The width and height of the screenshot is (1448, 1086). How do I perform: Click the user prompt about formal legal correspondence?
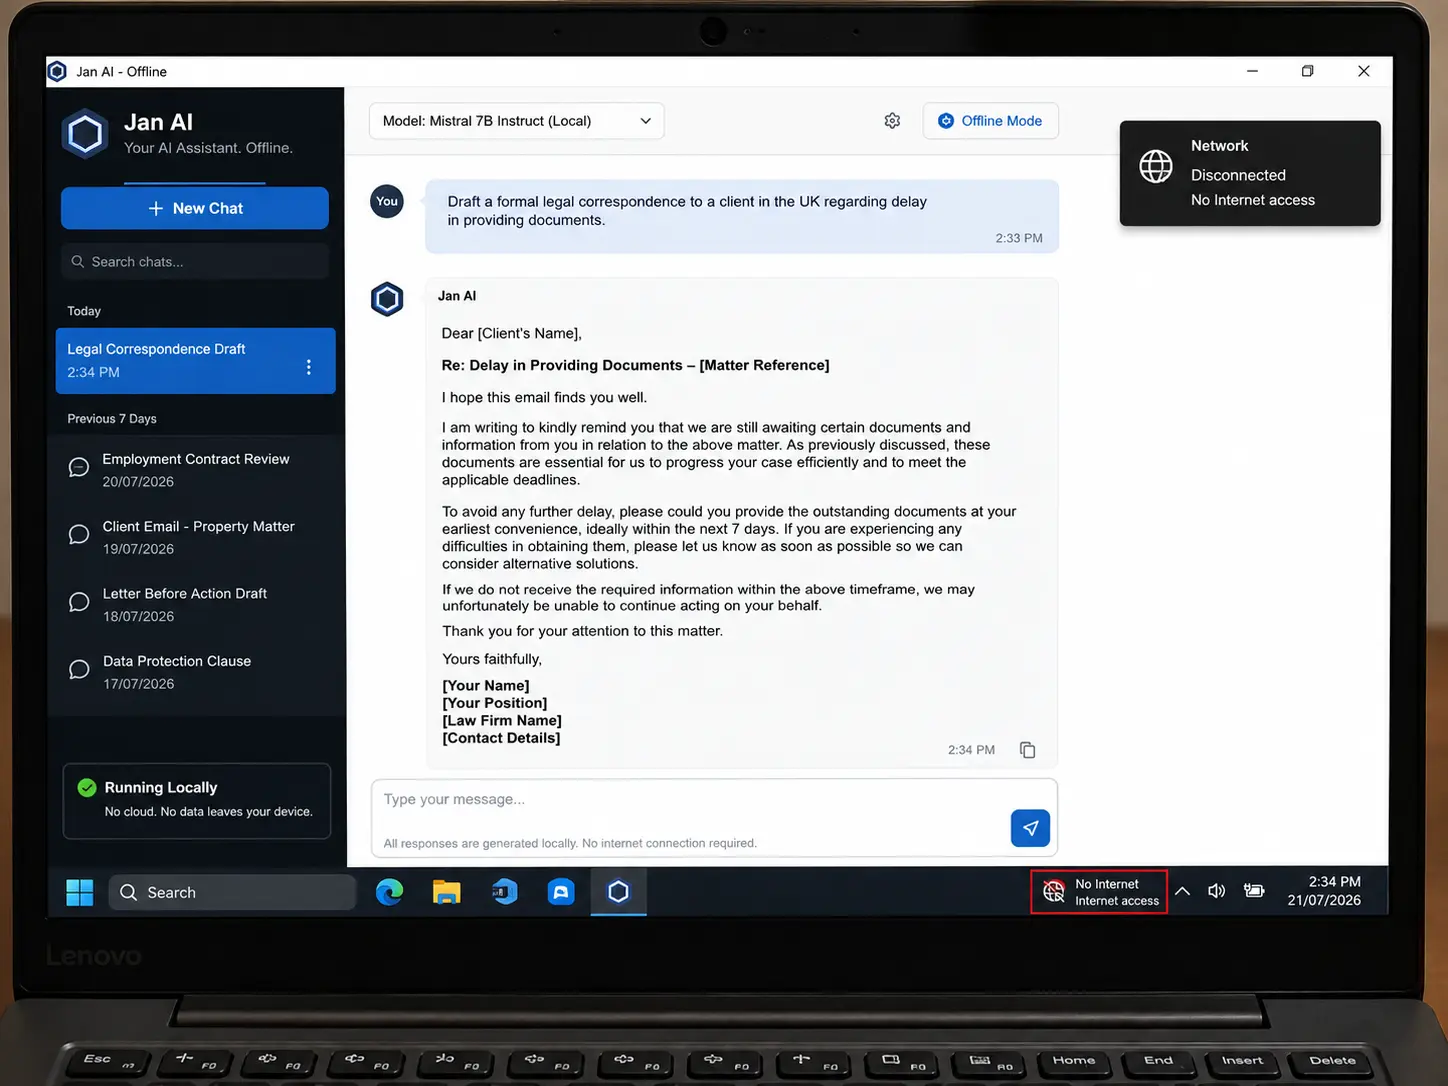(x=742, y=216)
